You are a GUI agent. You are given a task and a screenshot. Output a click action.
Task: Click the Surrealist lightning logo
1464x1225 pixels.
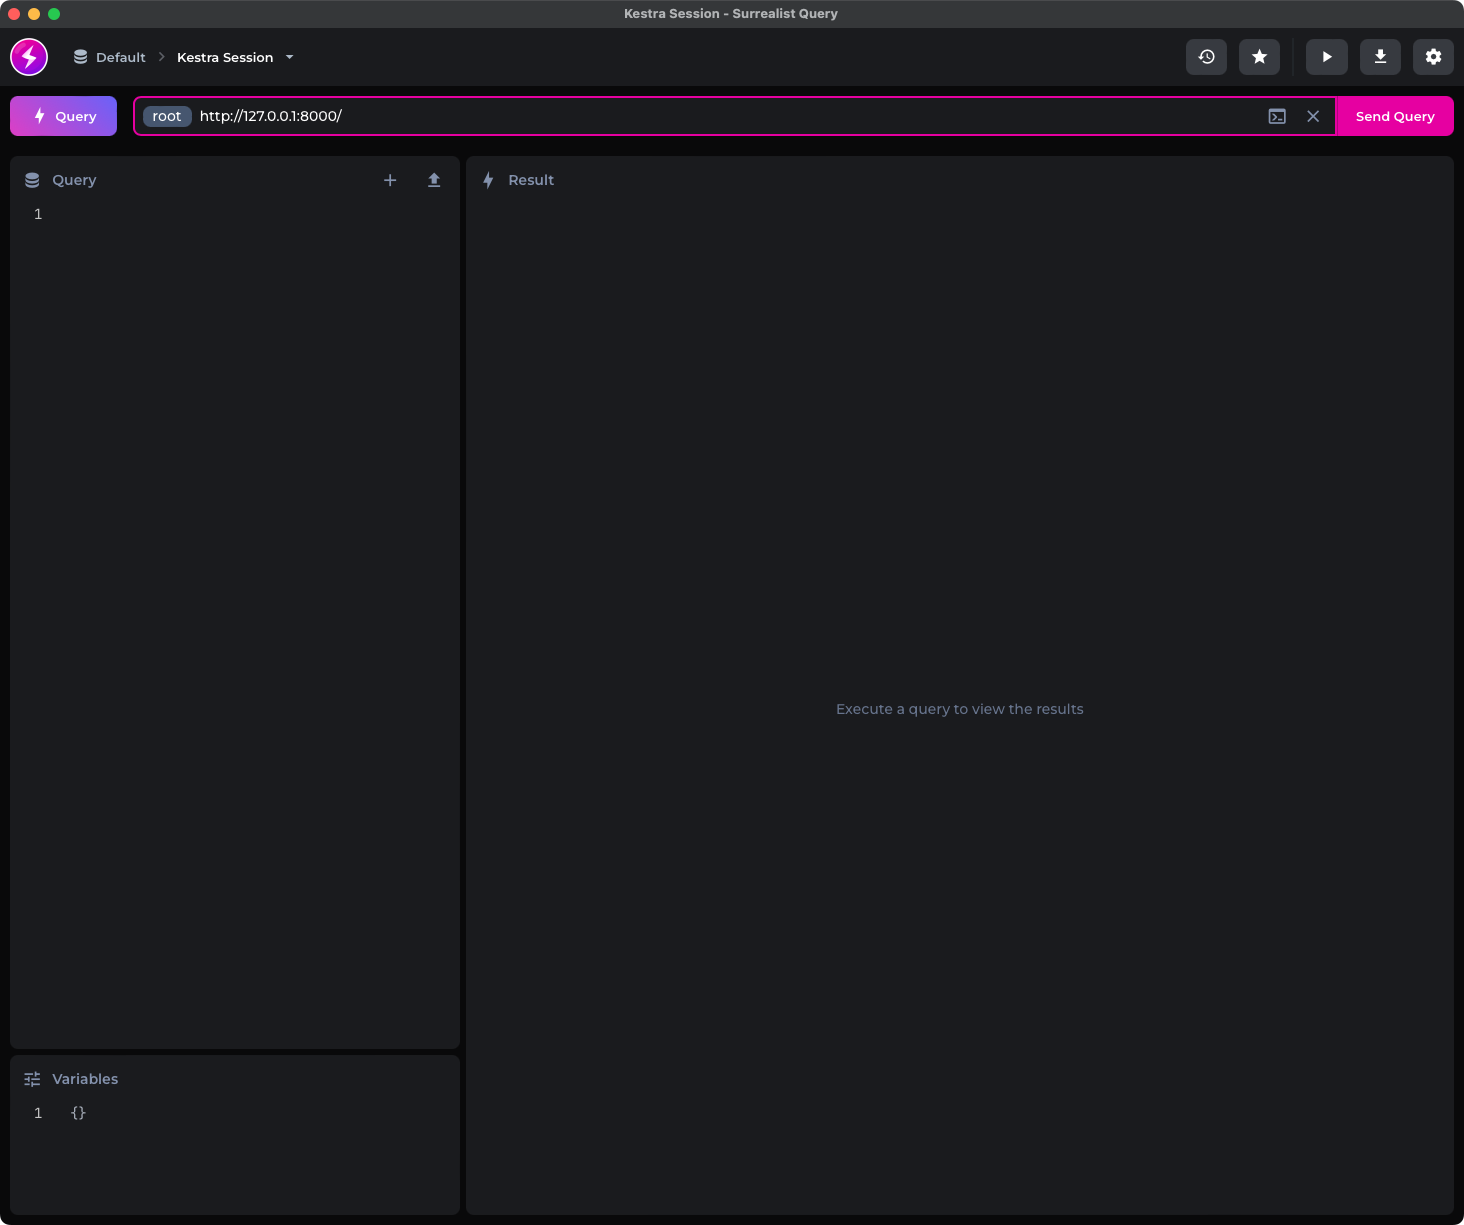point(28,57)
